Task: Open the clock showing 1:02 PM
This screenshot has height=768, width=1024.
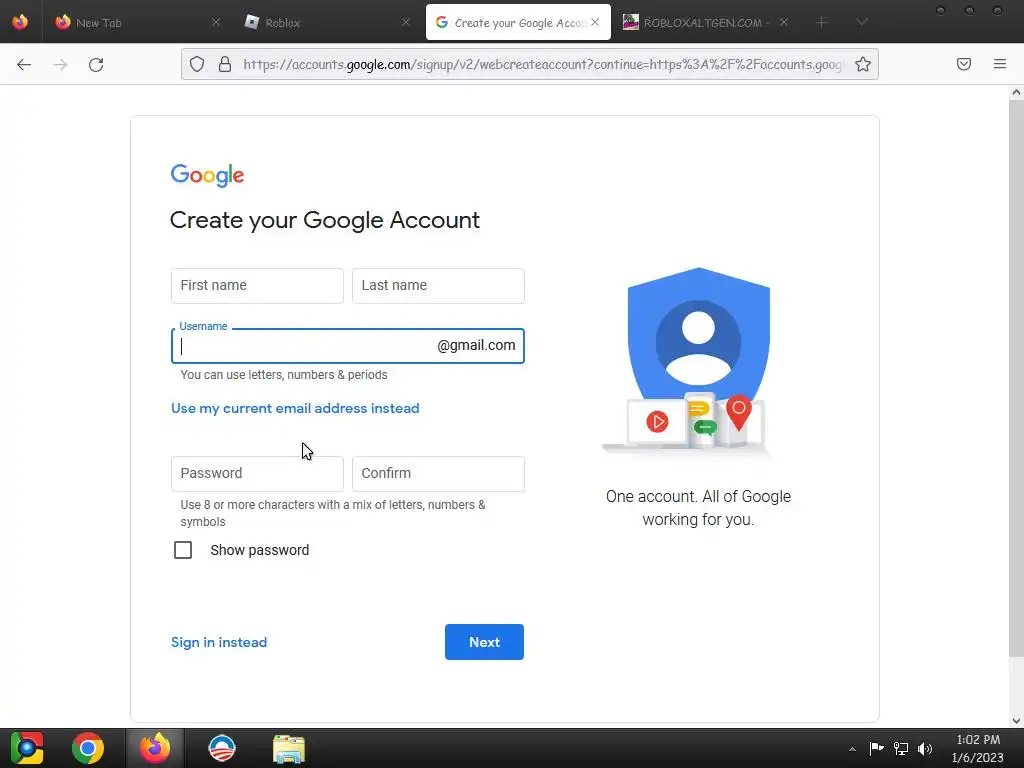Action: point(978,748)
